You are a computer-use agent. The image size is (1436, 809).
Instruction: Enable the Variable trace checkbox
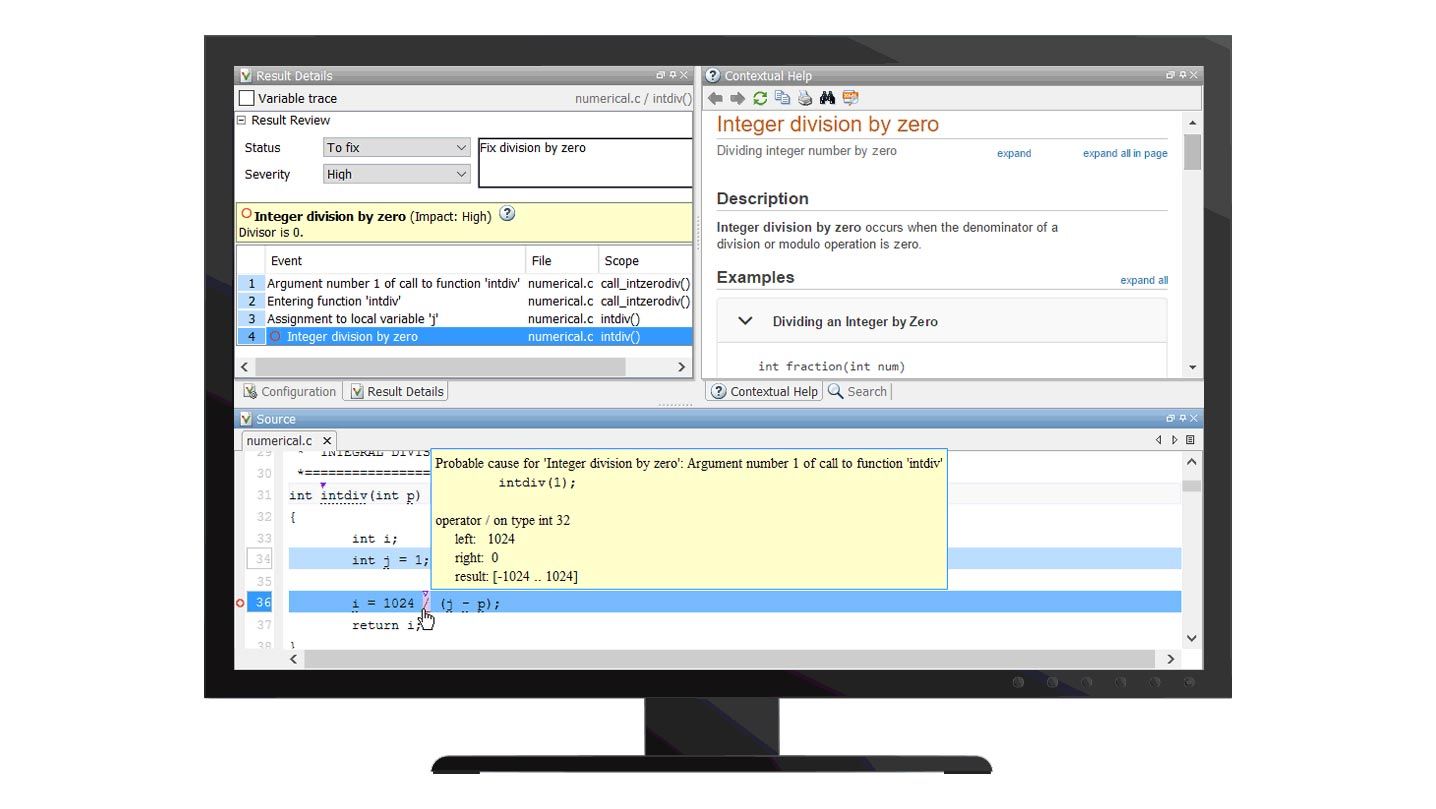click(x=245, y=98)
